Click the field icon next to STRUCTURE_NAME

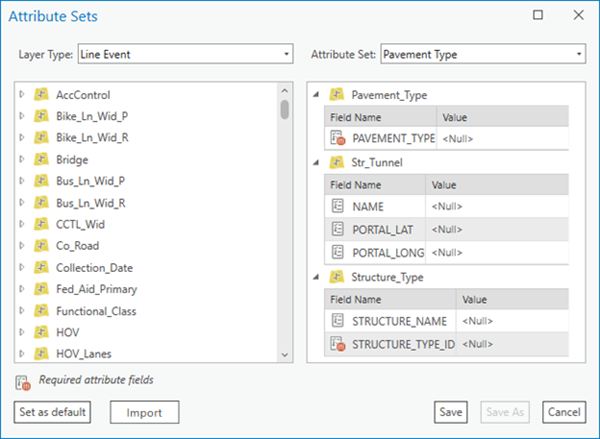(338, 320)
